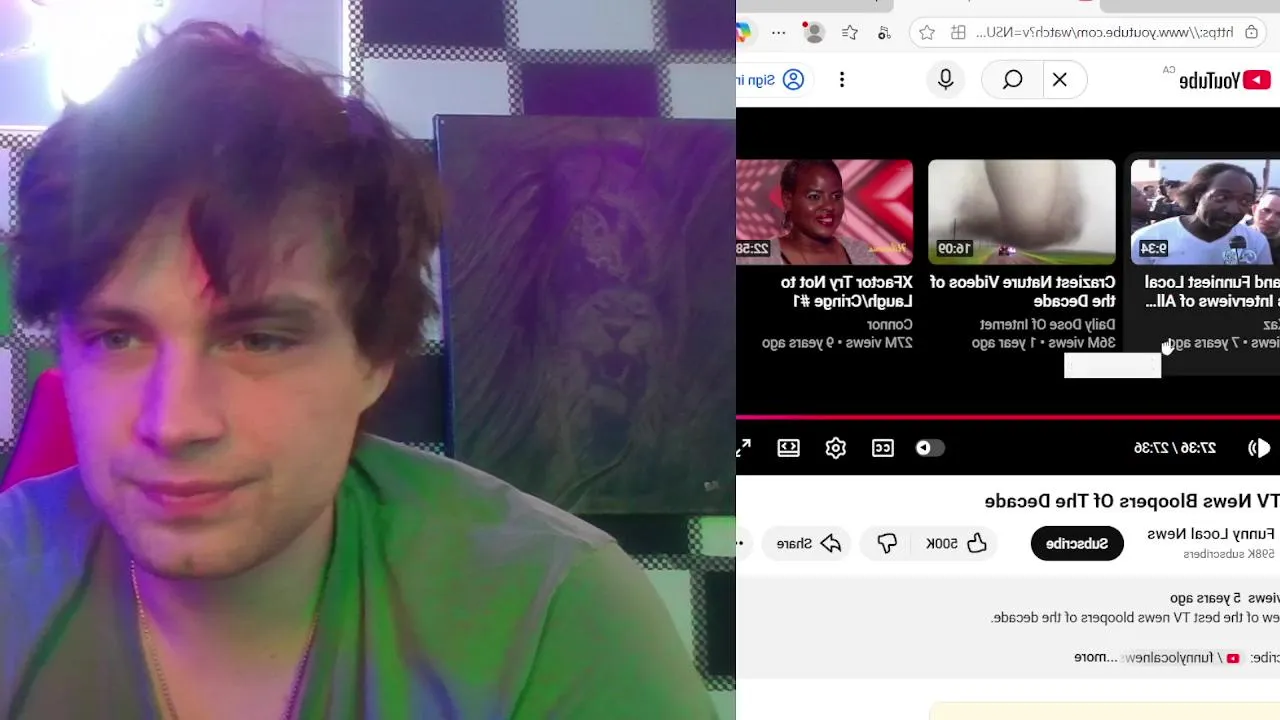This screenshot has width=1280, height=720.
Task: Switch to theater mode
Action: click(788, 448)
